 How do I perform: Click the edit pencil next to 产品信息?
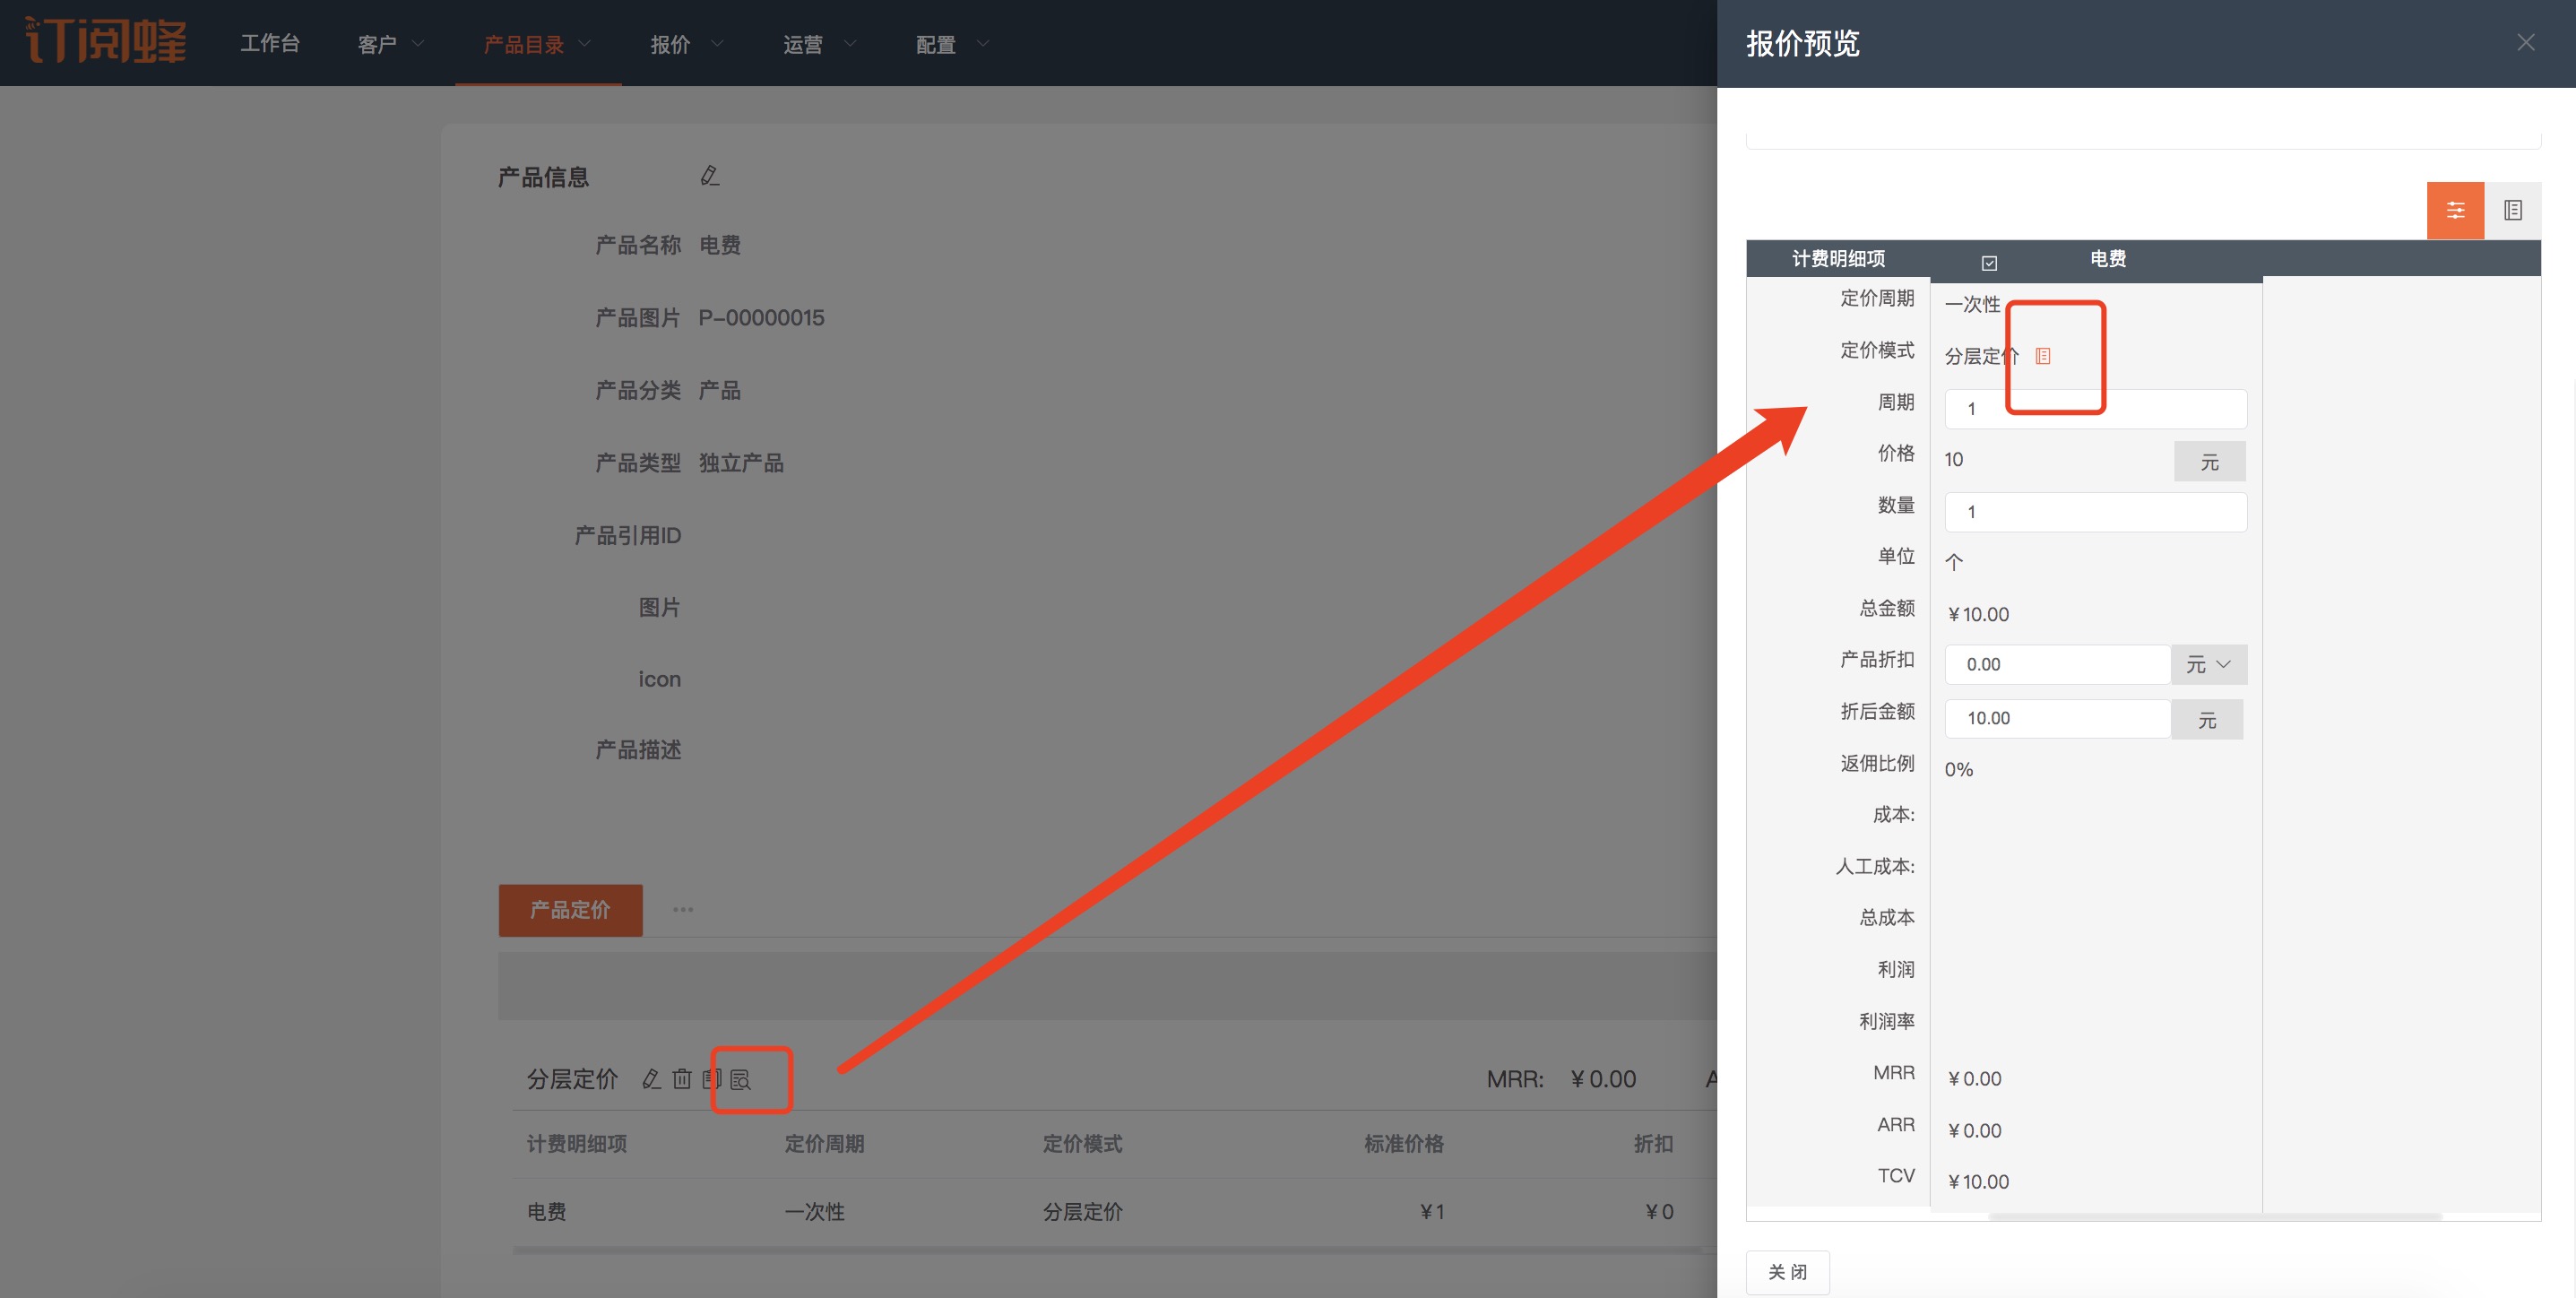709,176
